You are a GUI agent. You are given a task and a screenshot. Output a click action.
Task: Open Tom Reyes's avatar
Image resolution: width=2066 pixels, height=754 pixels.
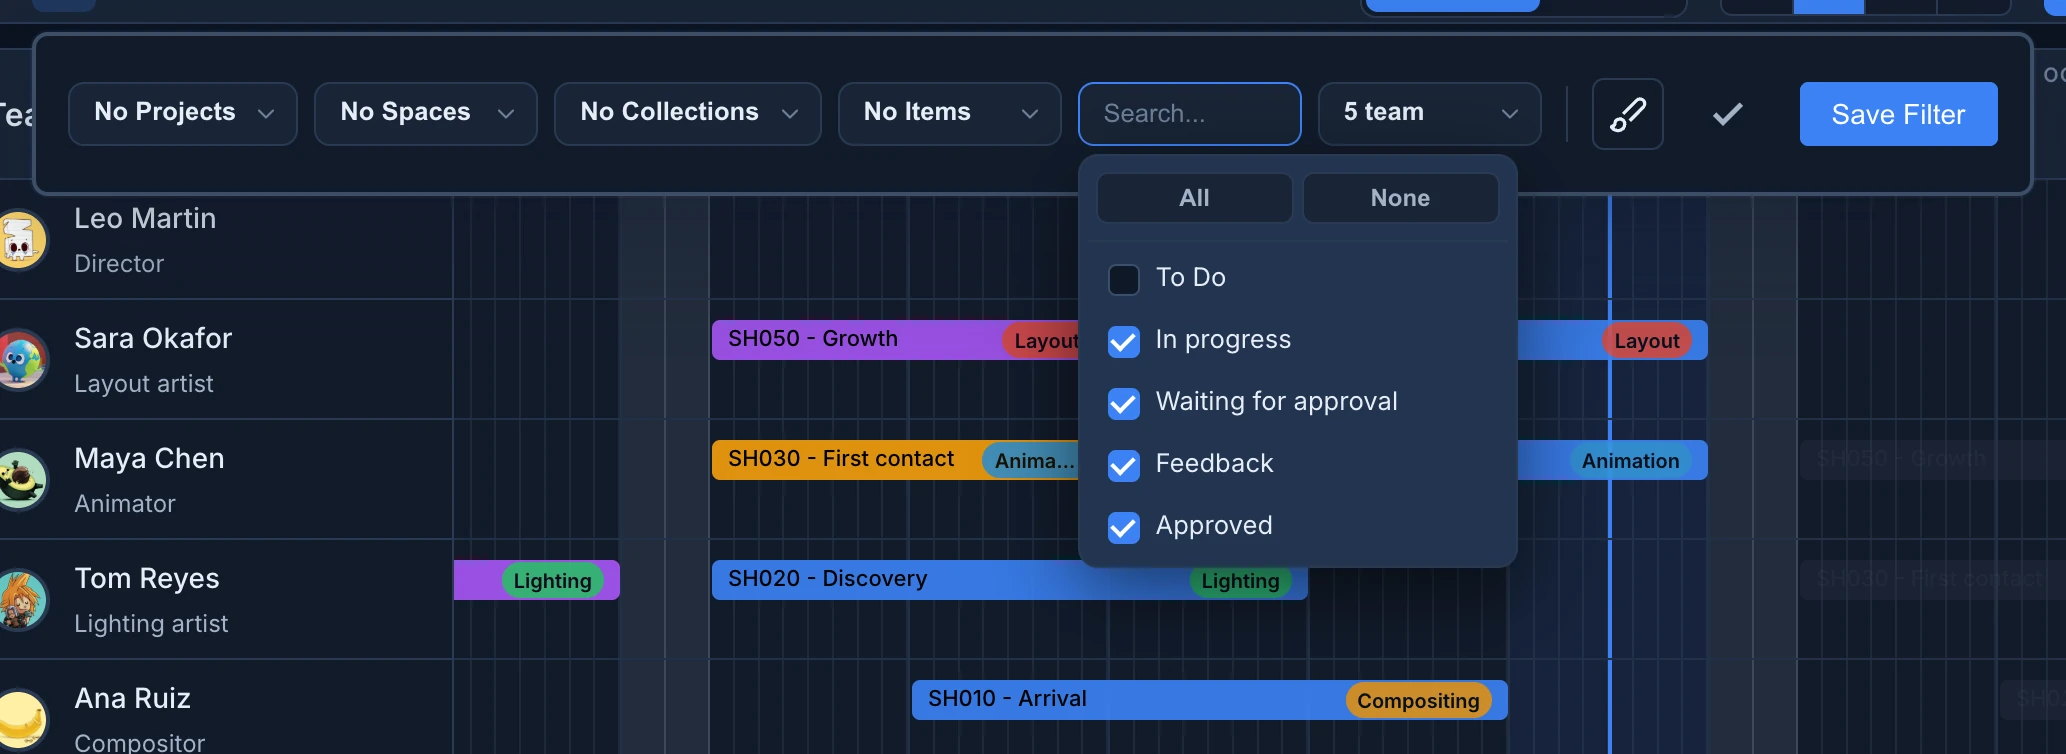tap(20, 600)
